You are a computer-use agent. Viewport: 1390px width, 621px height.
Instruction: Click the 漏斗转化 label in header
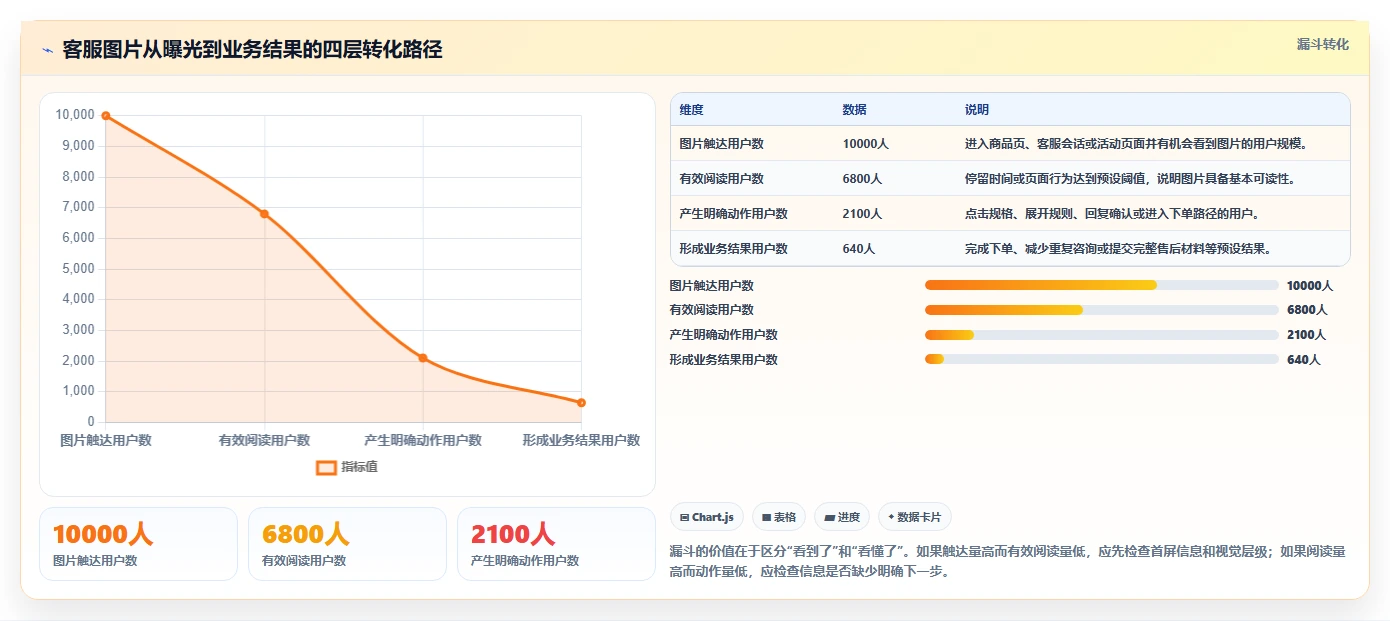coord(1323,45)
